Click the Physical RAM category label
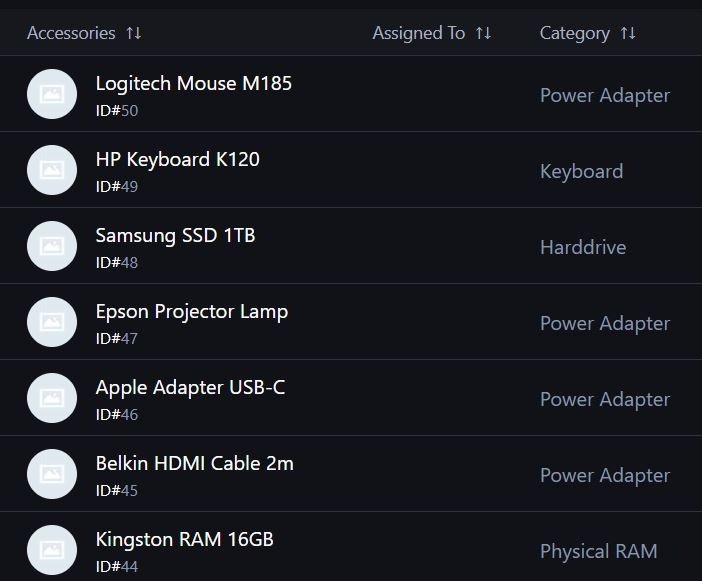The image size is (702, 581). click(599, 551)
